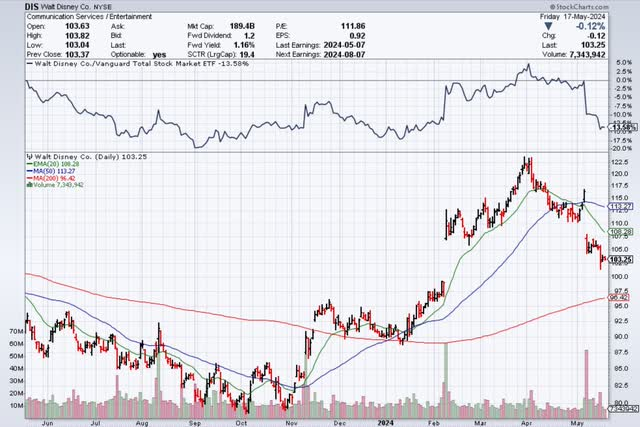Viewport: 640px width, 427px height.
Task: Click the P/E value 111.86
Action: click(x=353, y=26)
